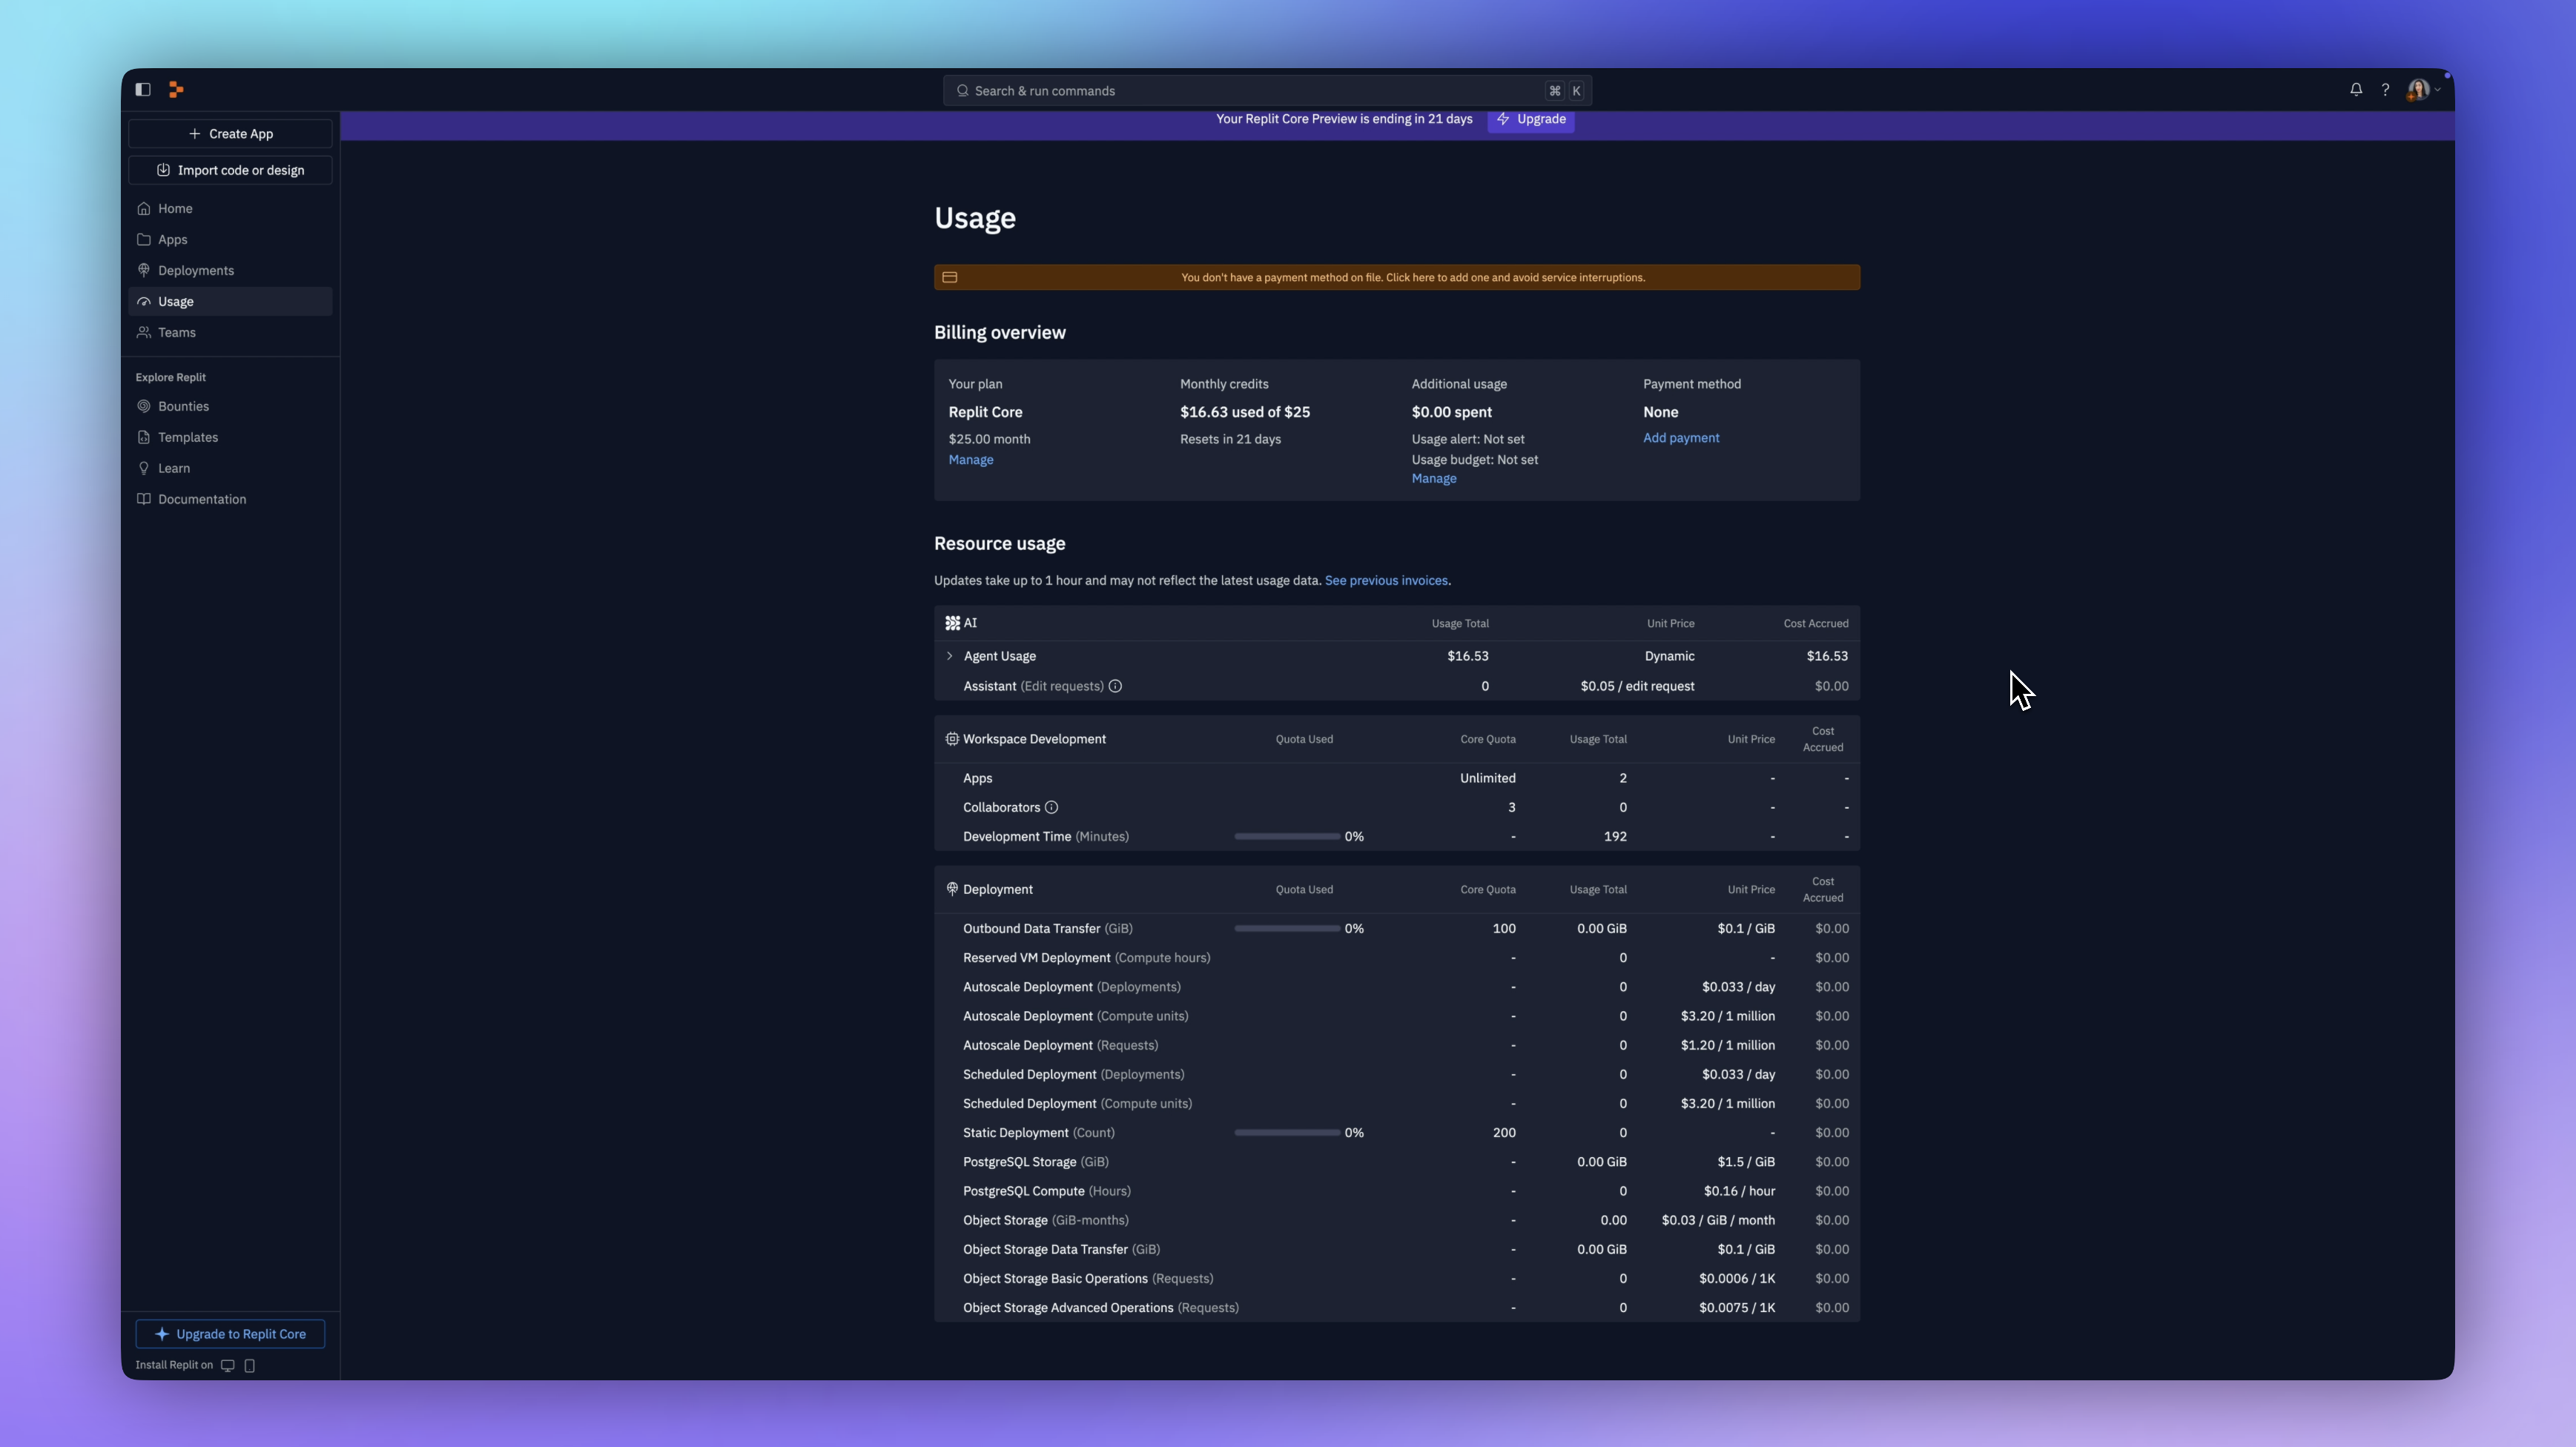Image resolution: width=2576 pixels, height=1447 pixels.
Task: Click the info icon next to Collaborators
Action: [x=1051, y=807]
